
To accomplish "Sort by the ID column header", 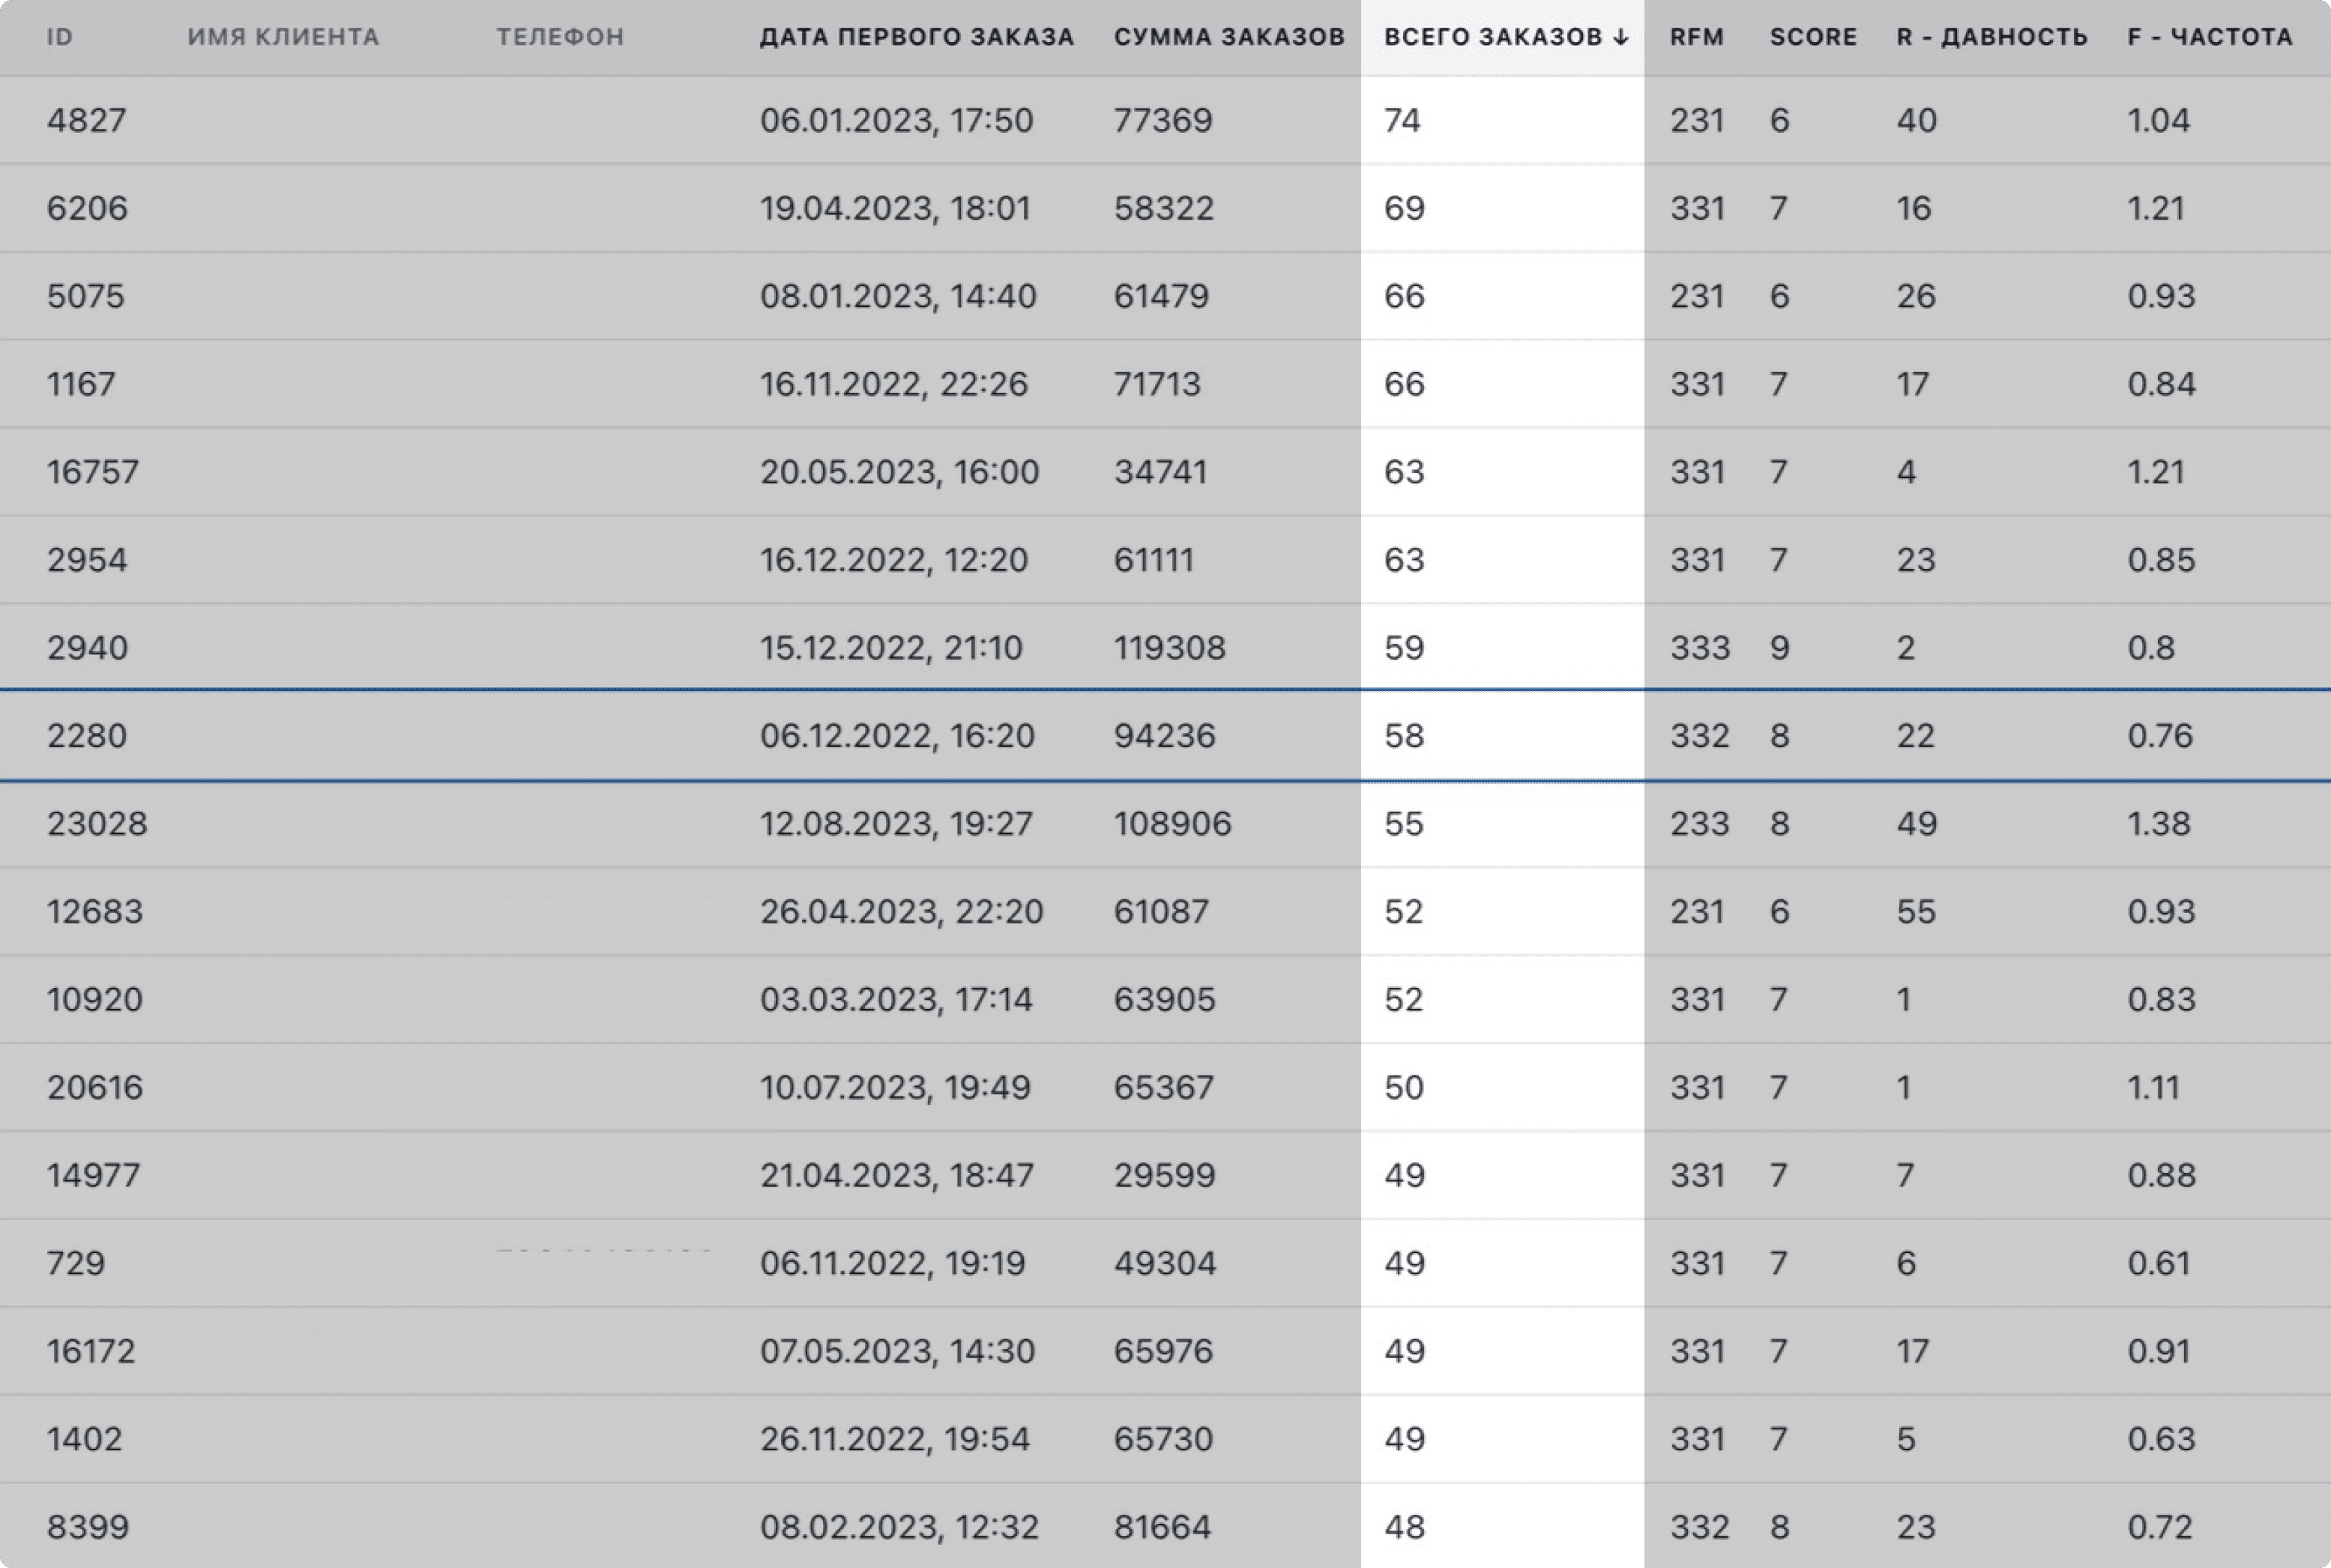I will click(x=60, y=38).
